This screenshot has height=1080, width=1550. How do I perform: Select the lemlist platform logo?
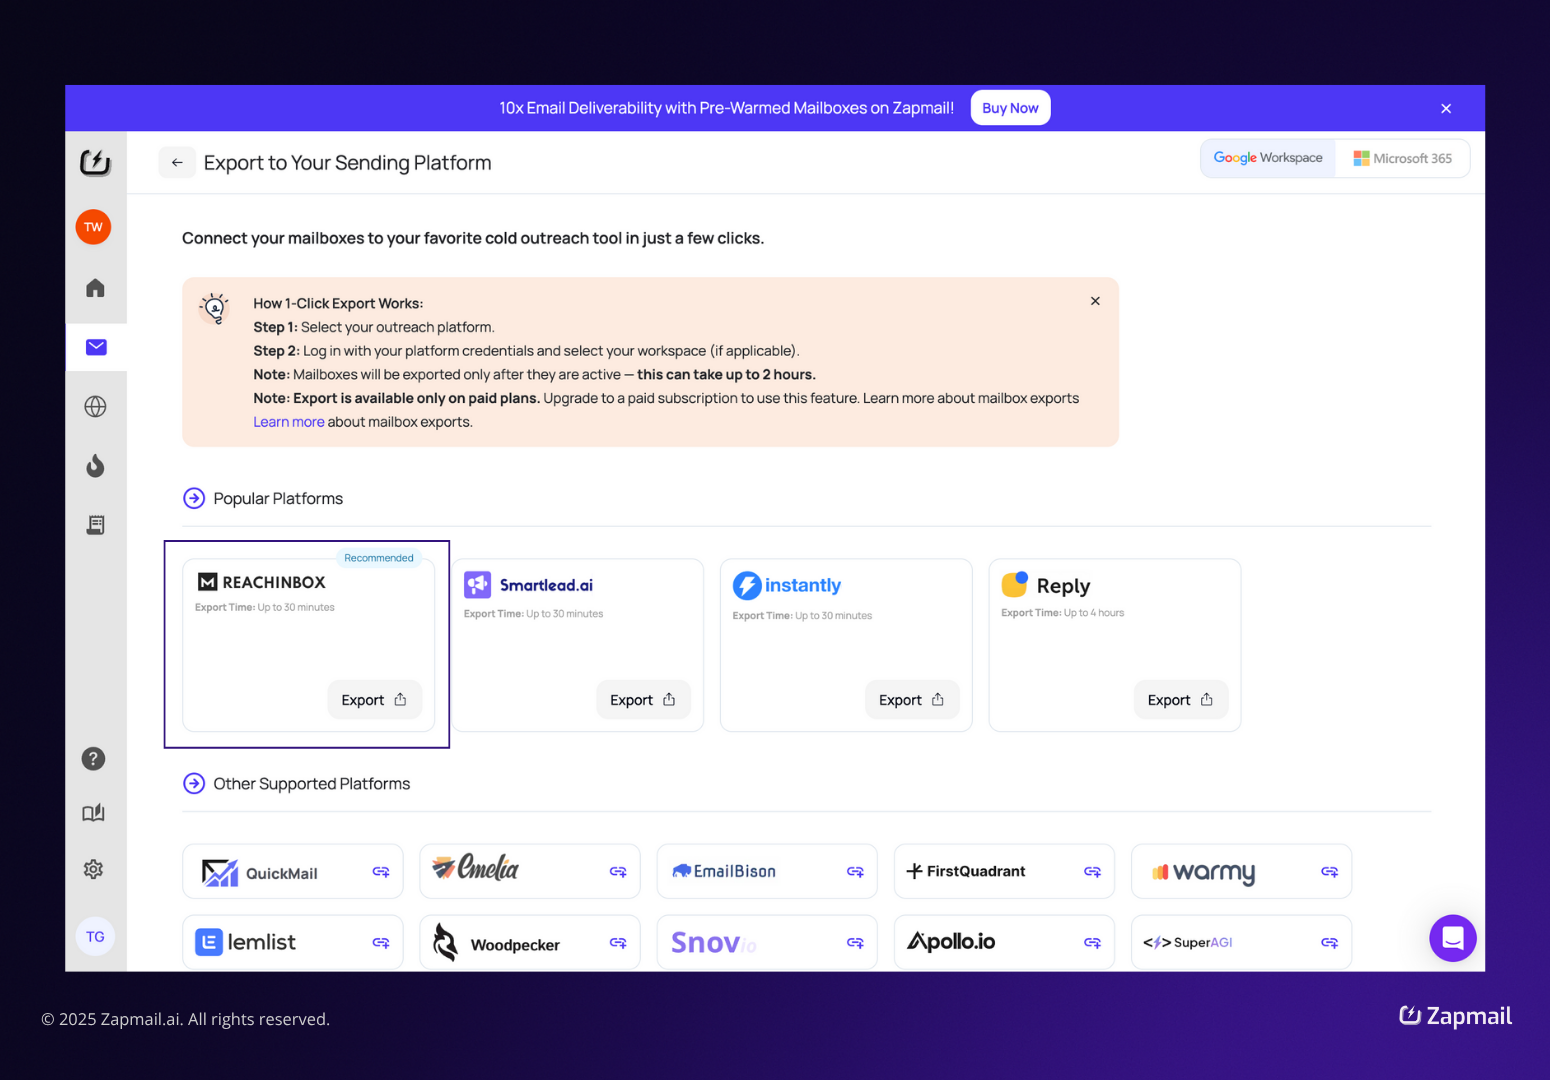click(x=245, y=942)
